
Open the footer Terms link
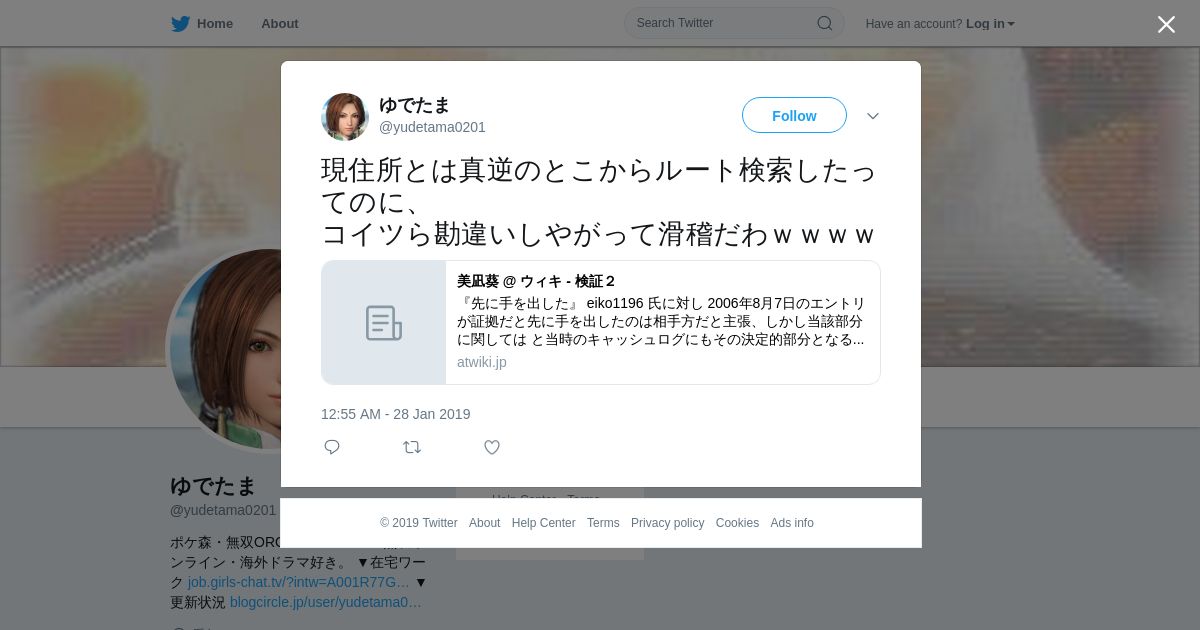coord(603,523)
